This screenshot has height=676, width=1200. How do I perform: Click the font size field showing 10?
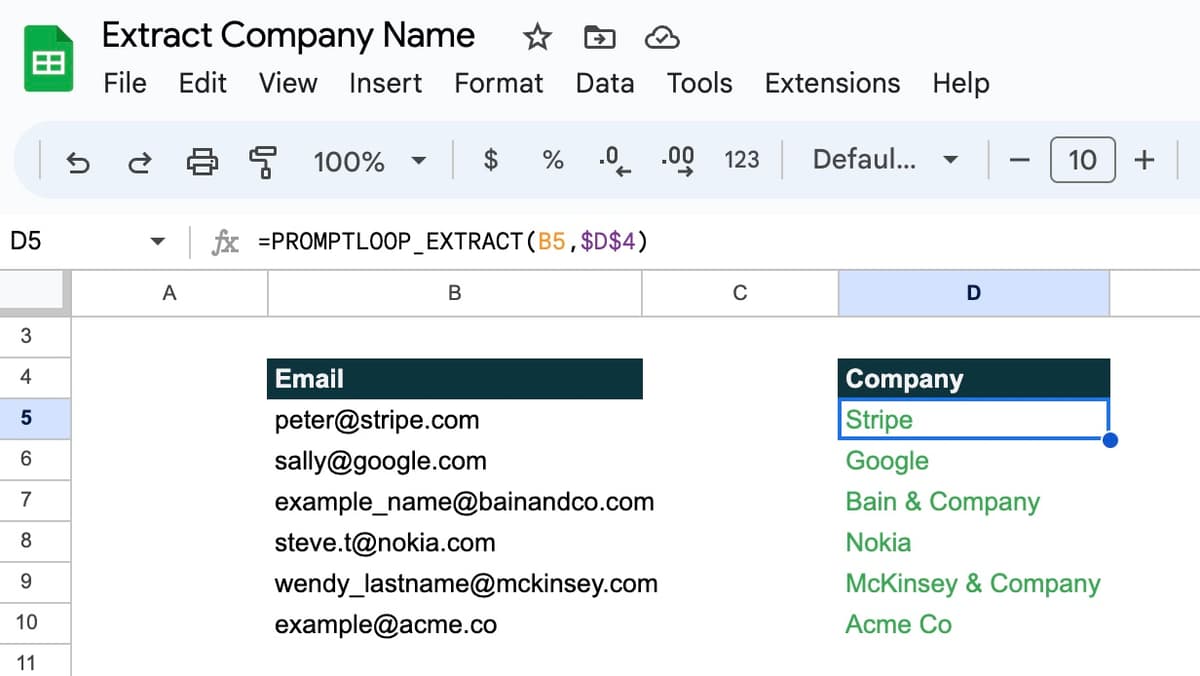pos(1082,160)
